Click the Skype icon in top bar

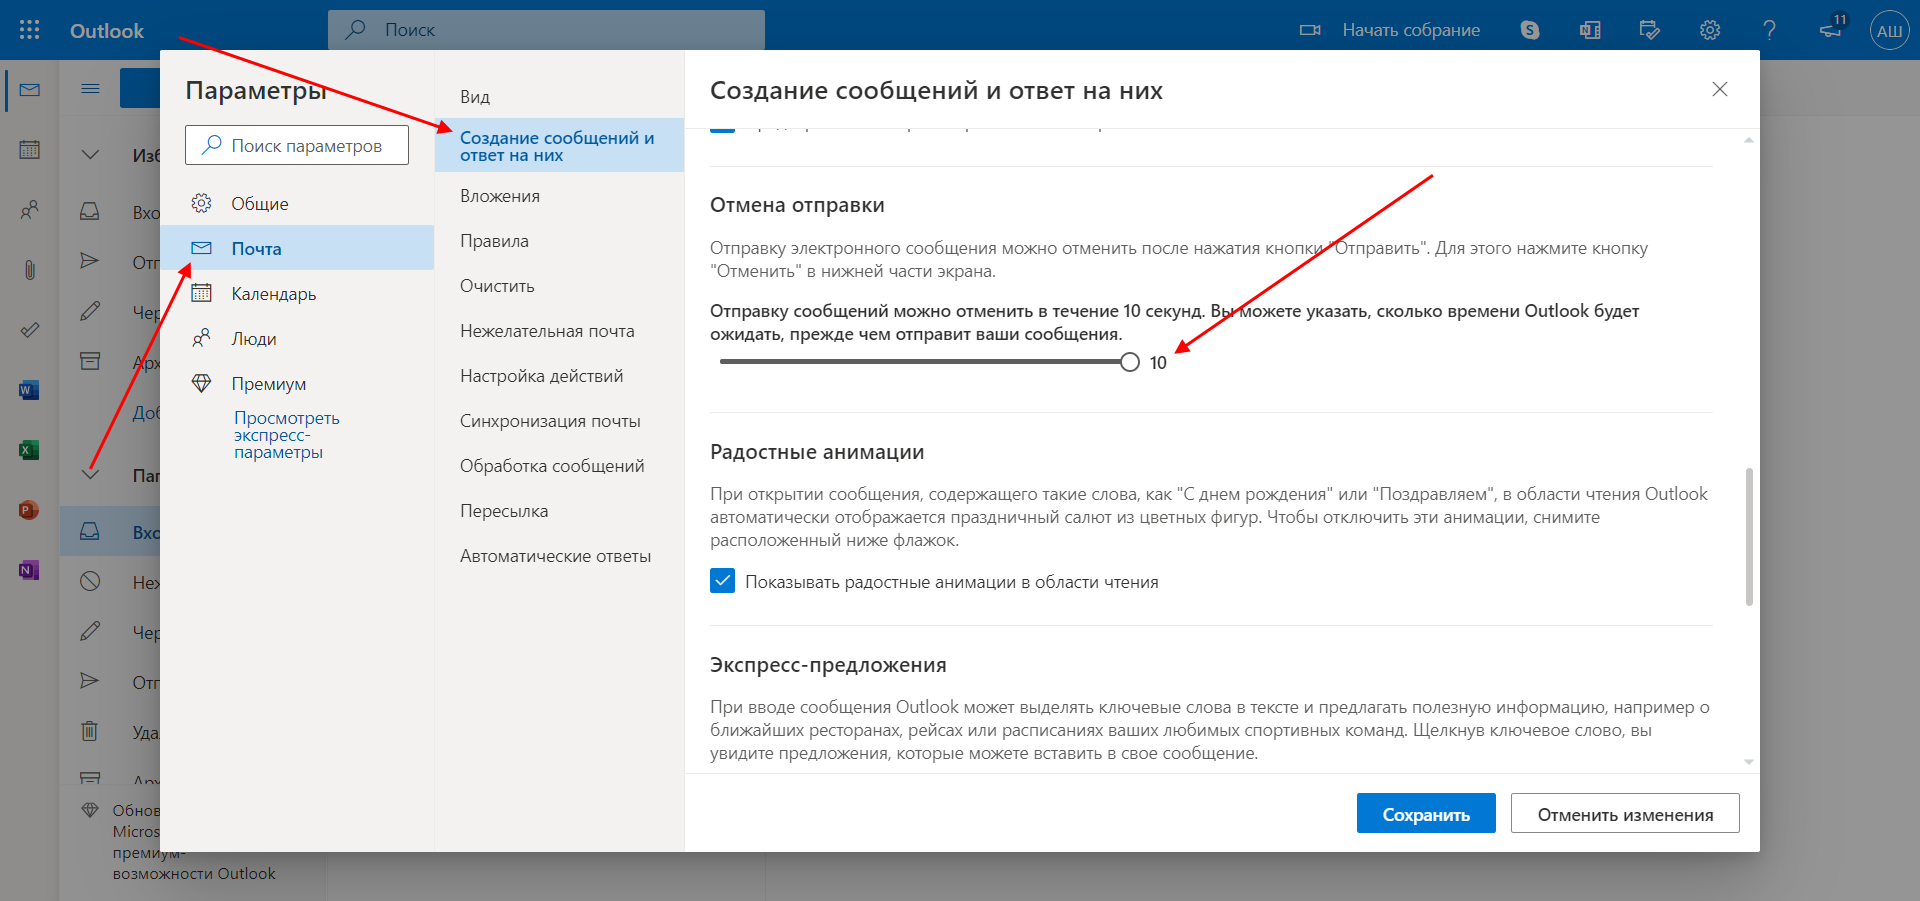pos(1530,30)
